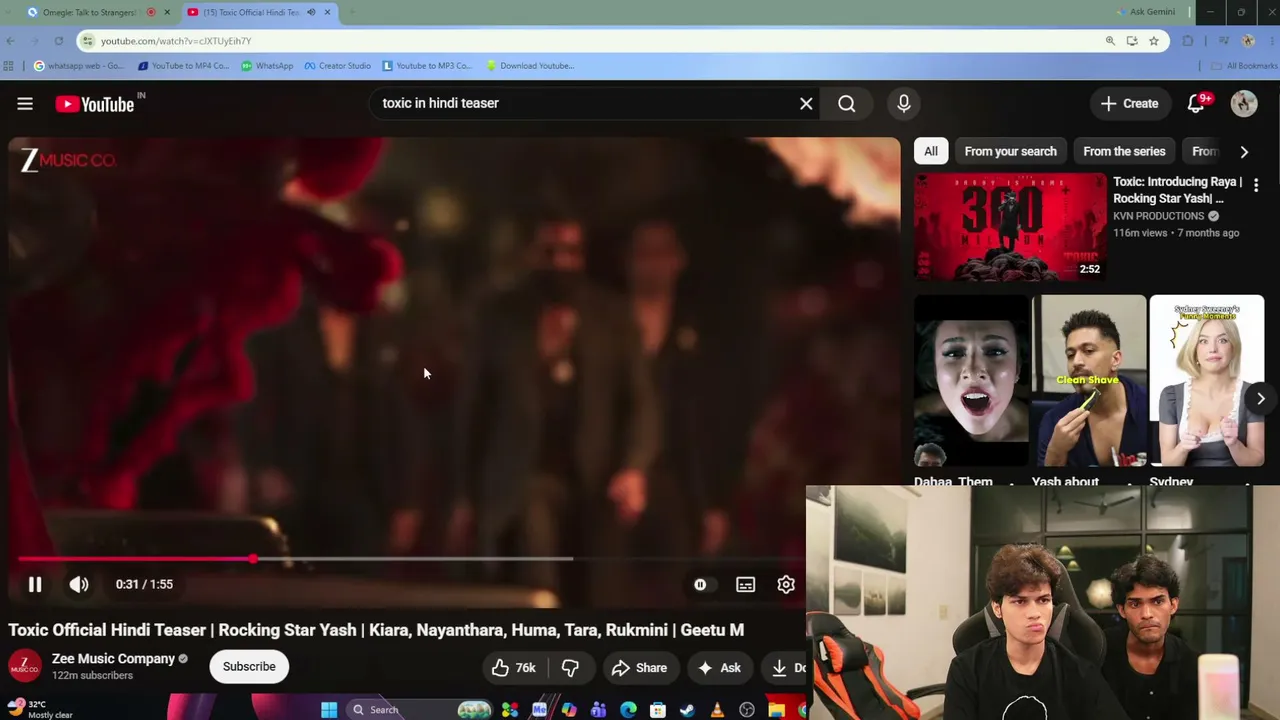Open the YouTube account avatar menu
This screenshot has width=1280, height=720.
(1244, 104)
